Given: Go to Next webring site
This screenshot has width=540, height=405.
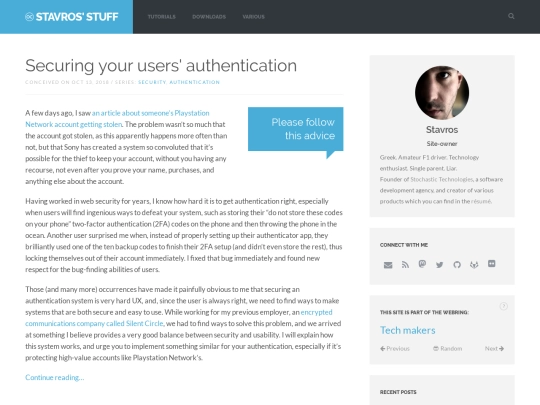Looking at the screenshot, I should (x=494, y=349).
